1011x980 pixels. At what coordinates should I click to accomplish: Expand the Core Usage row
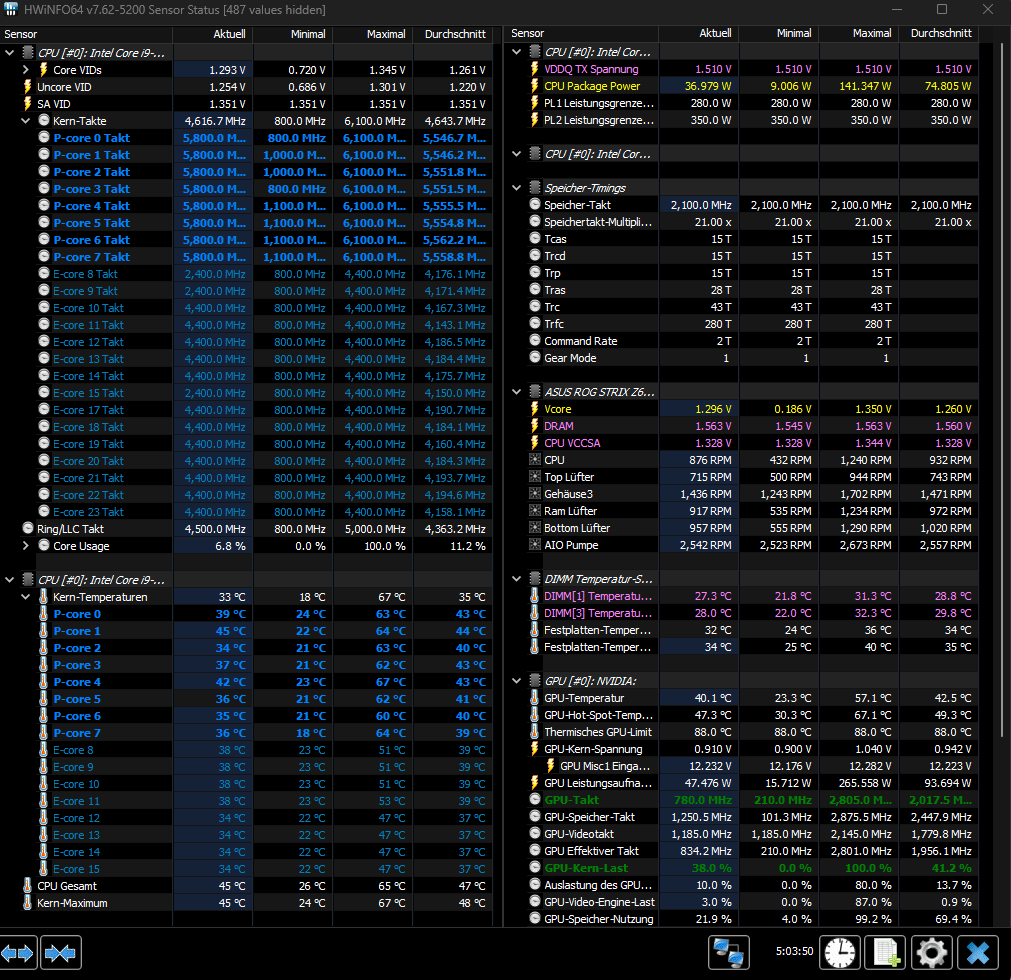point(26,545)
